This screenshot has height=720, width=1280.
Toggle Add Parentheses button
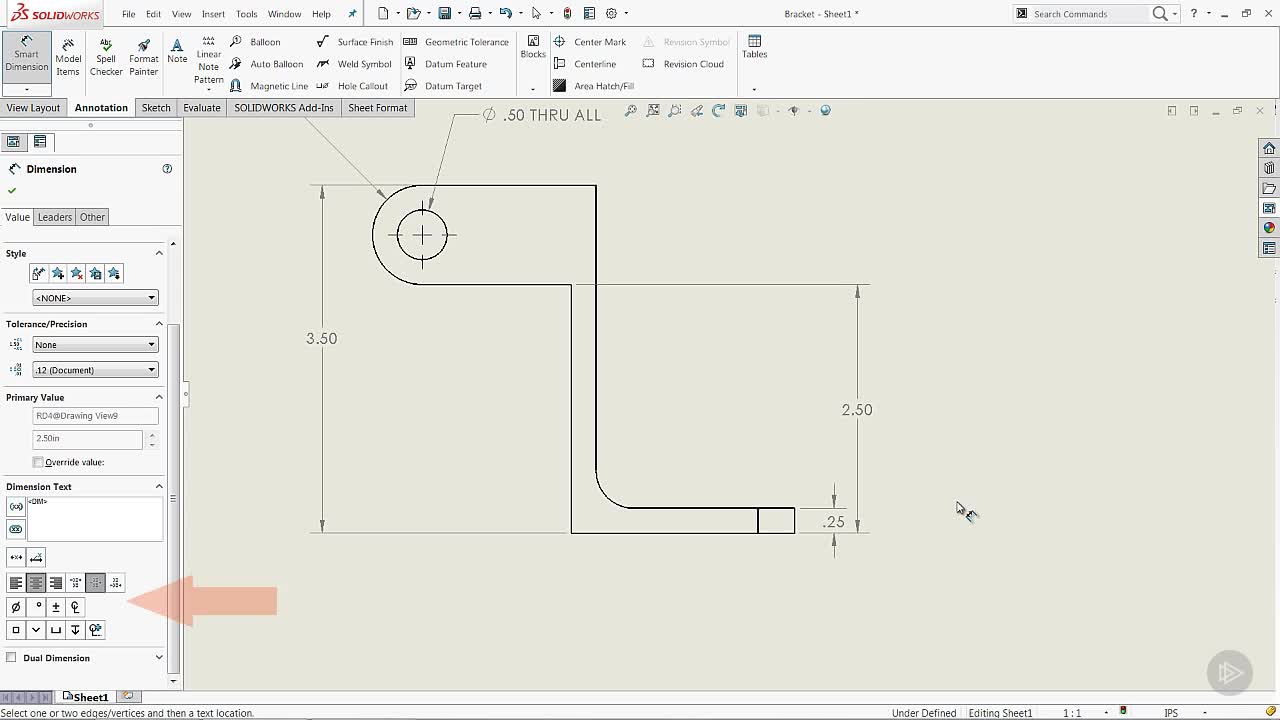16,507
